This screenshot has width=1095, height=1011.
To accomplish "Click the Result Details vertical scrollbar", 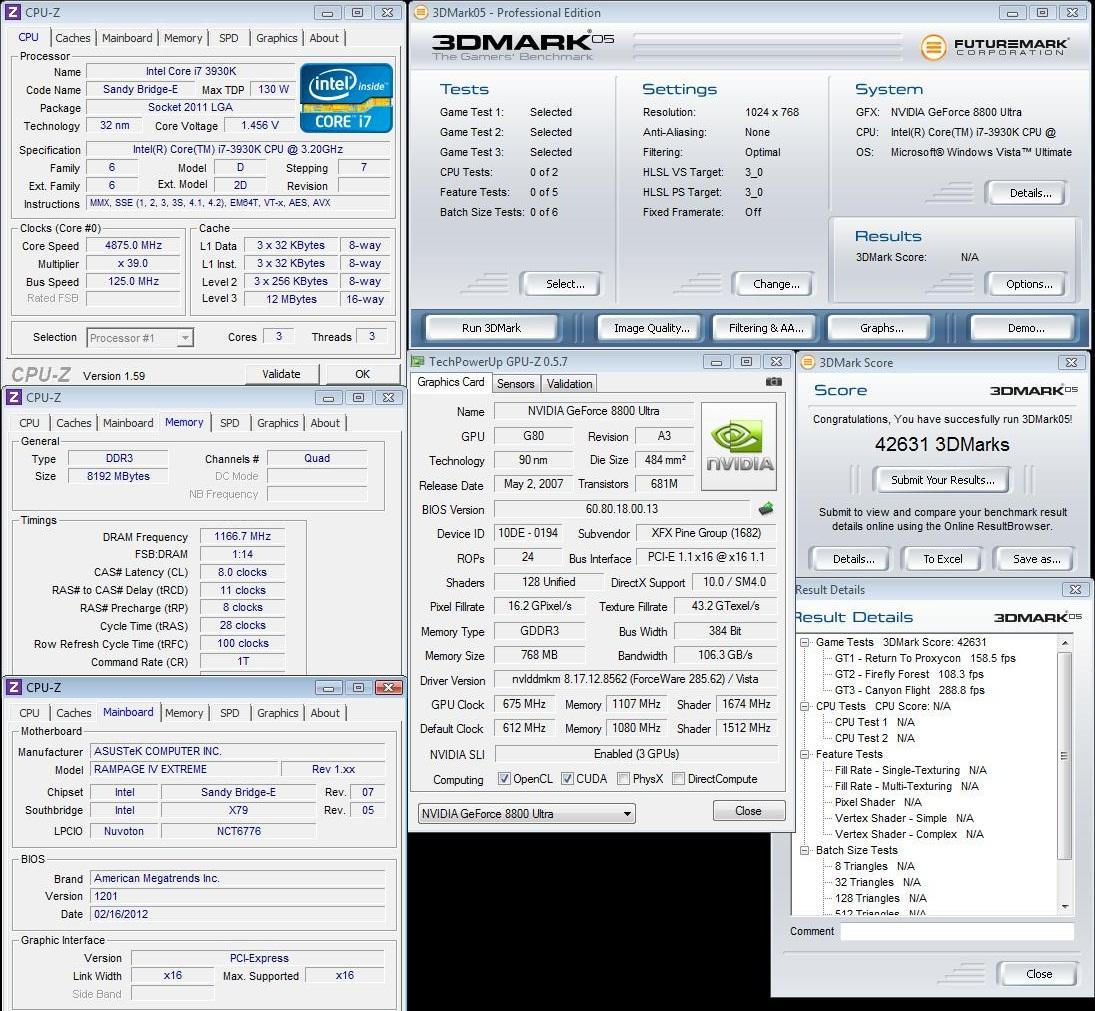I will pyautogui.click(x=1064, y=755).
